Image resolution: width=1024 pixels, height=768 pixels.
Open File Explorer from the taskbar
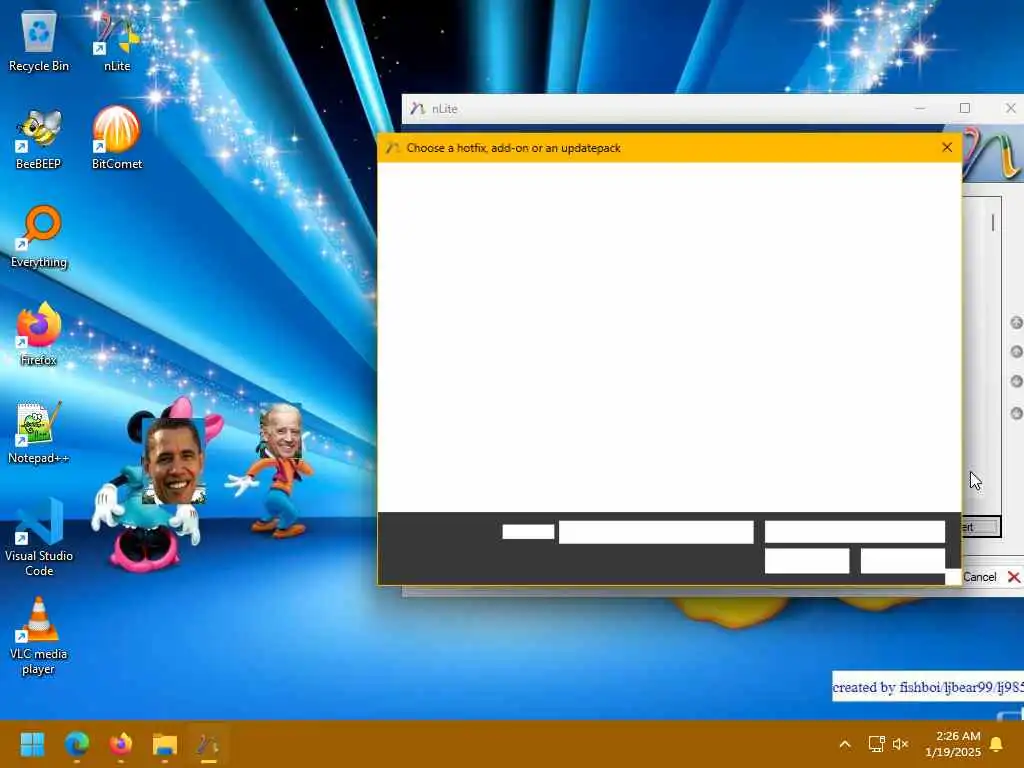coord(165,744)
